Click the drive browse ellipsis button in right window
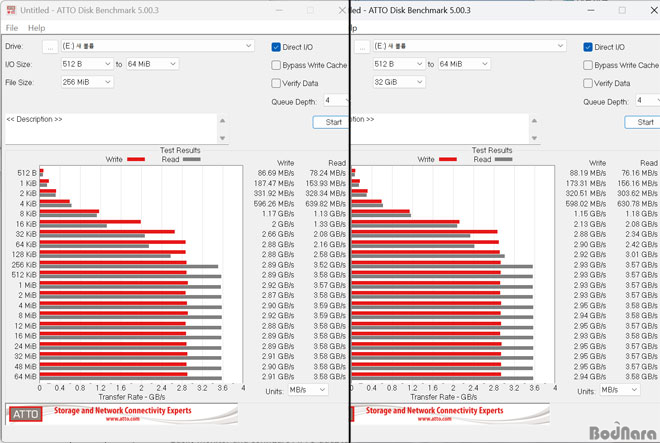This screenshot has width=660, height=443. [362, 46]
